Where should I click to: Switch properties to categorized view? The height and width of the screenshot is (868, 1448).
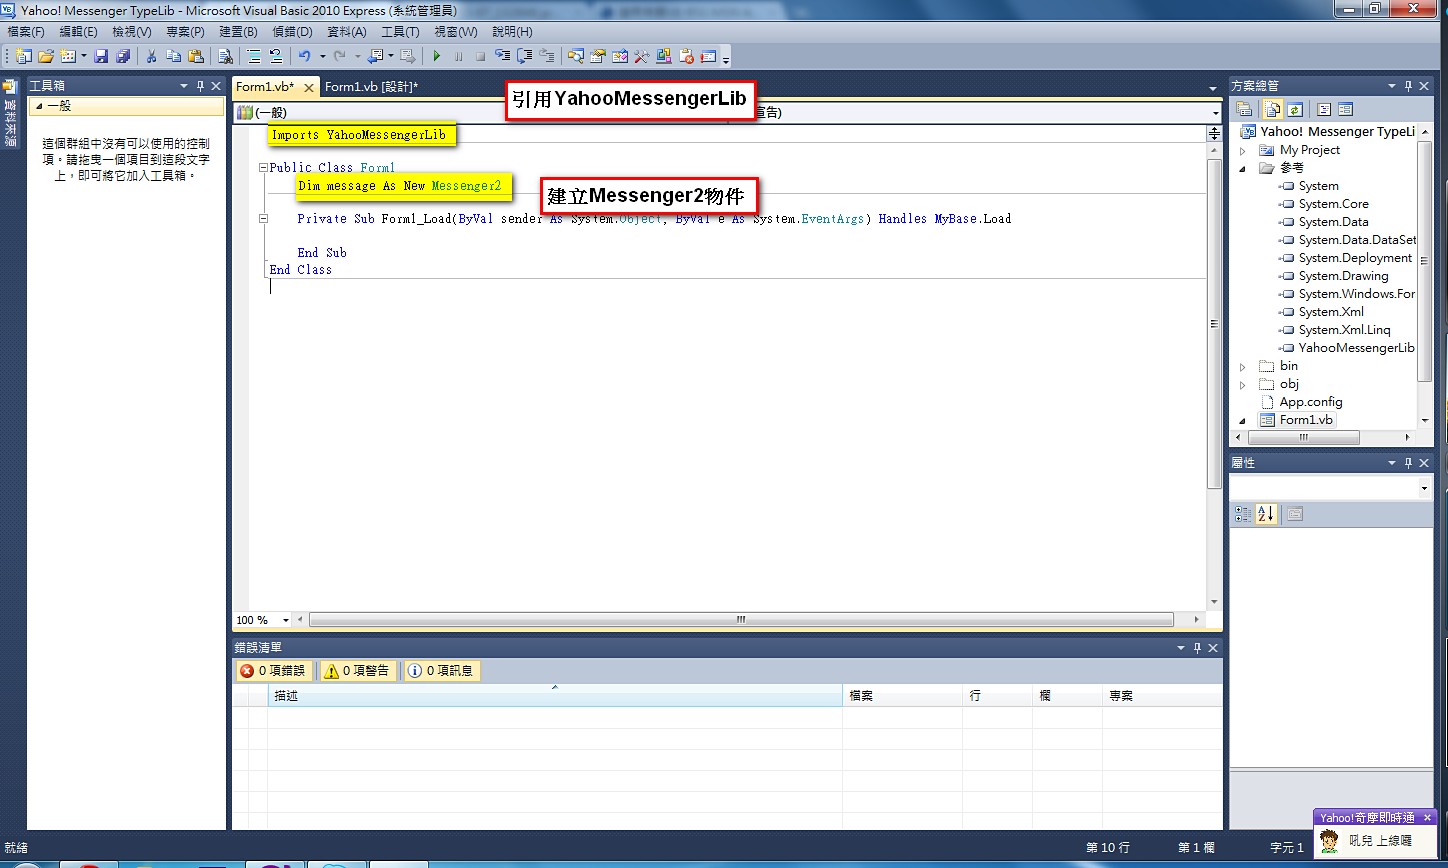pyautogui.click(x=1243, y=514)
